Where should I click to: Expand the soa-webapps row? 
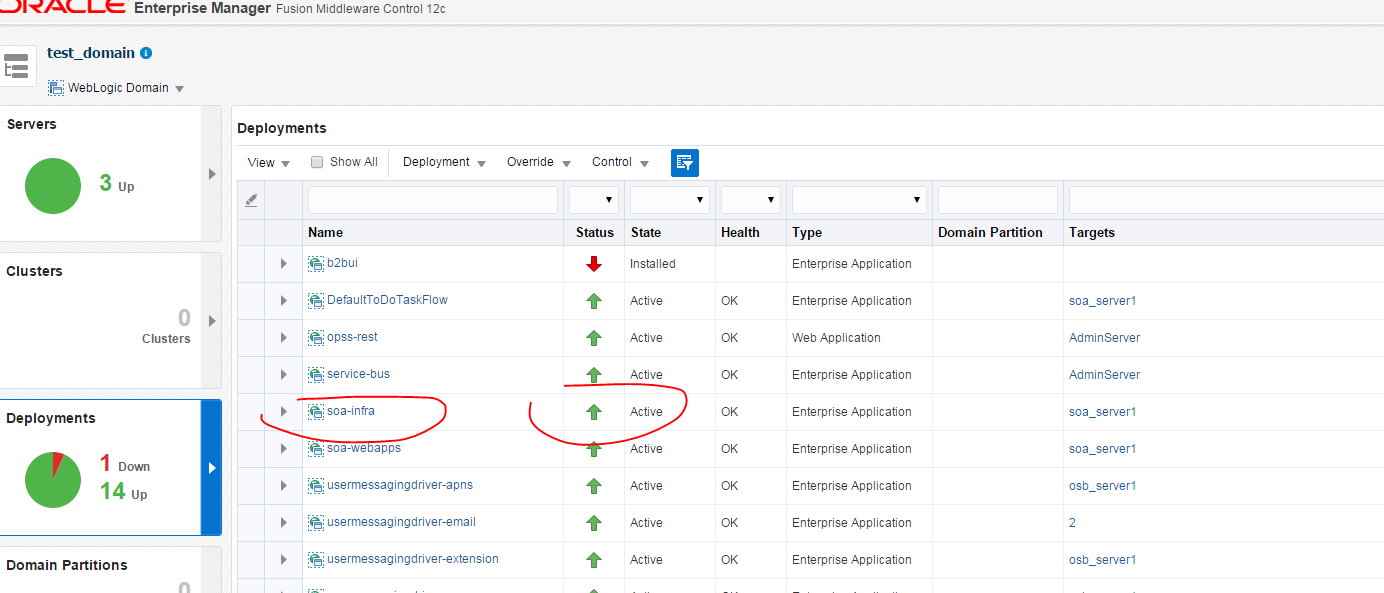coord(284,449)
